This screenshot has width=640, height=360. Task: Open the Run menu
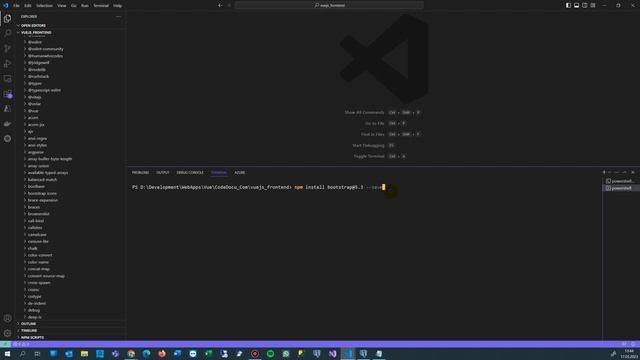[x=85, y=6]
